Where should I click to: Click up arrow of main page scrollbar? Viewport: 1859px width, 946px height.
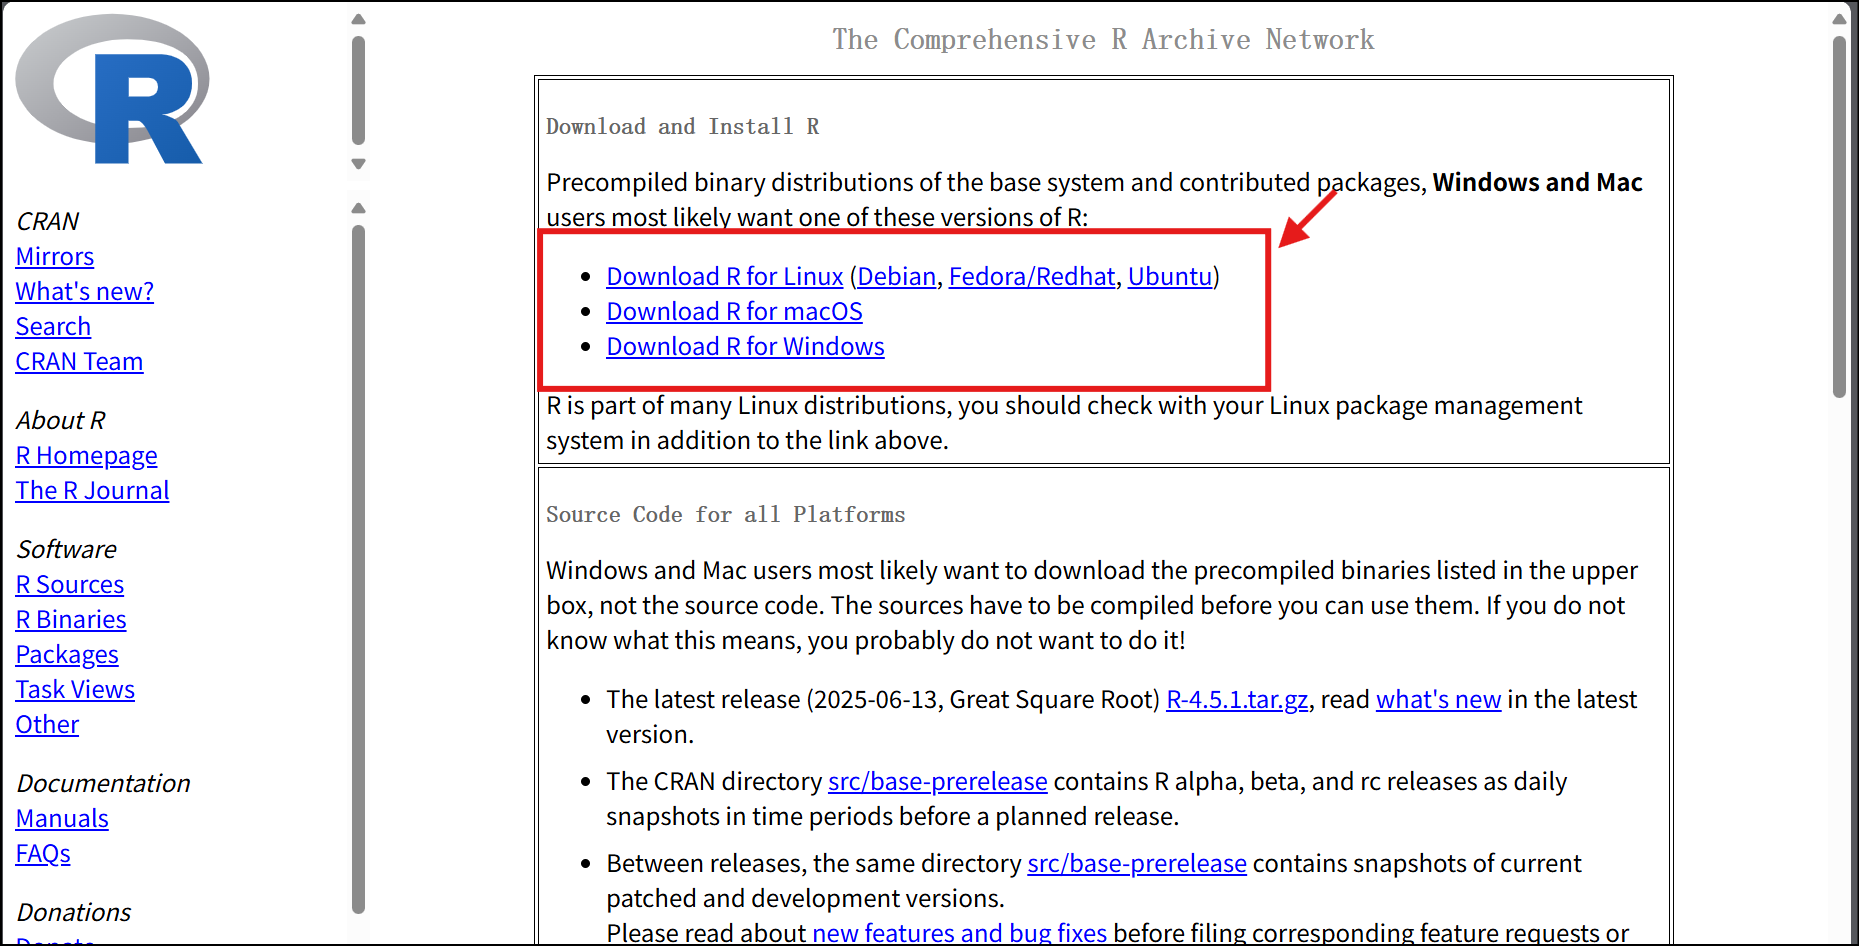[1839, 19]
